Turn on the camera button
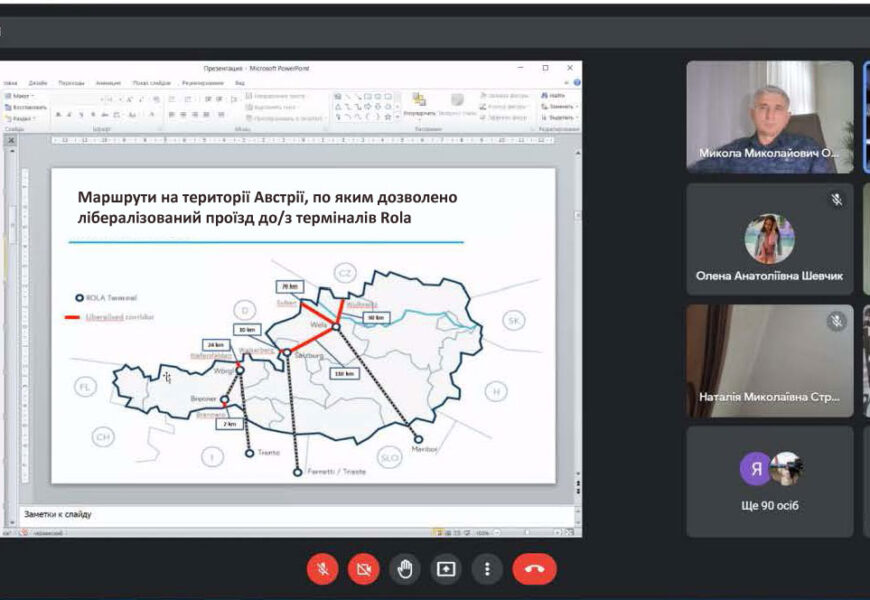Image resolution: width=870 pixels, height=600 pixels. [x=363, y=569]
